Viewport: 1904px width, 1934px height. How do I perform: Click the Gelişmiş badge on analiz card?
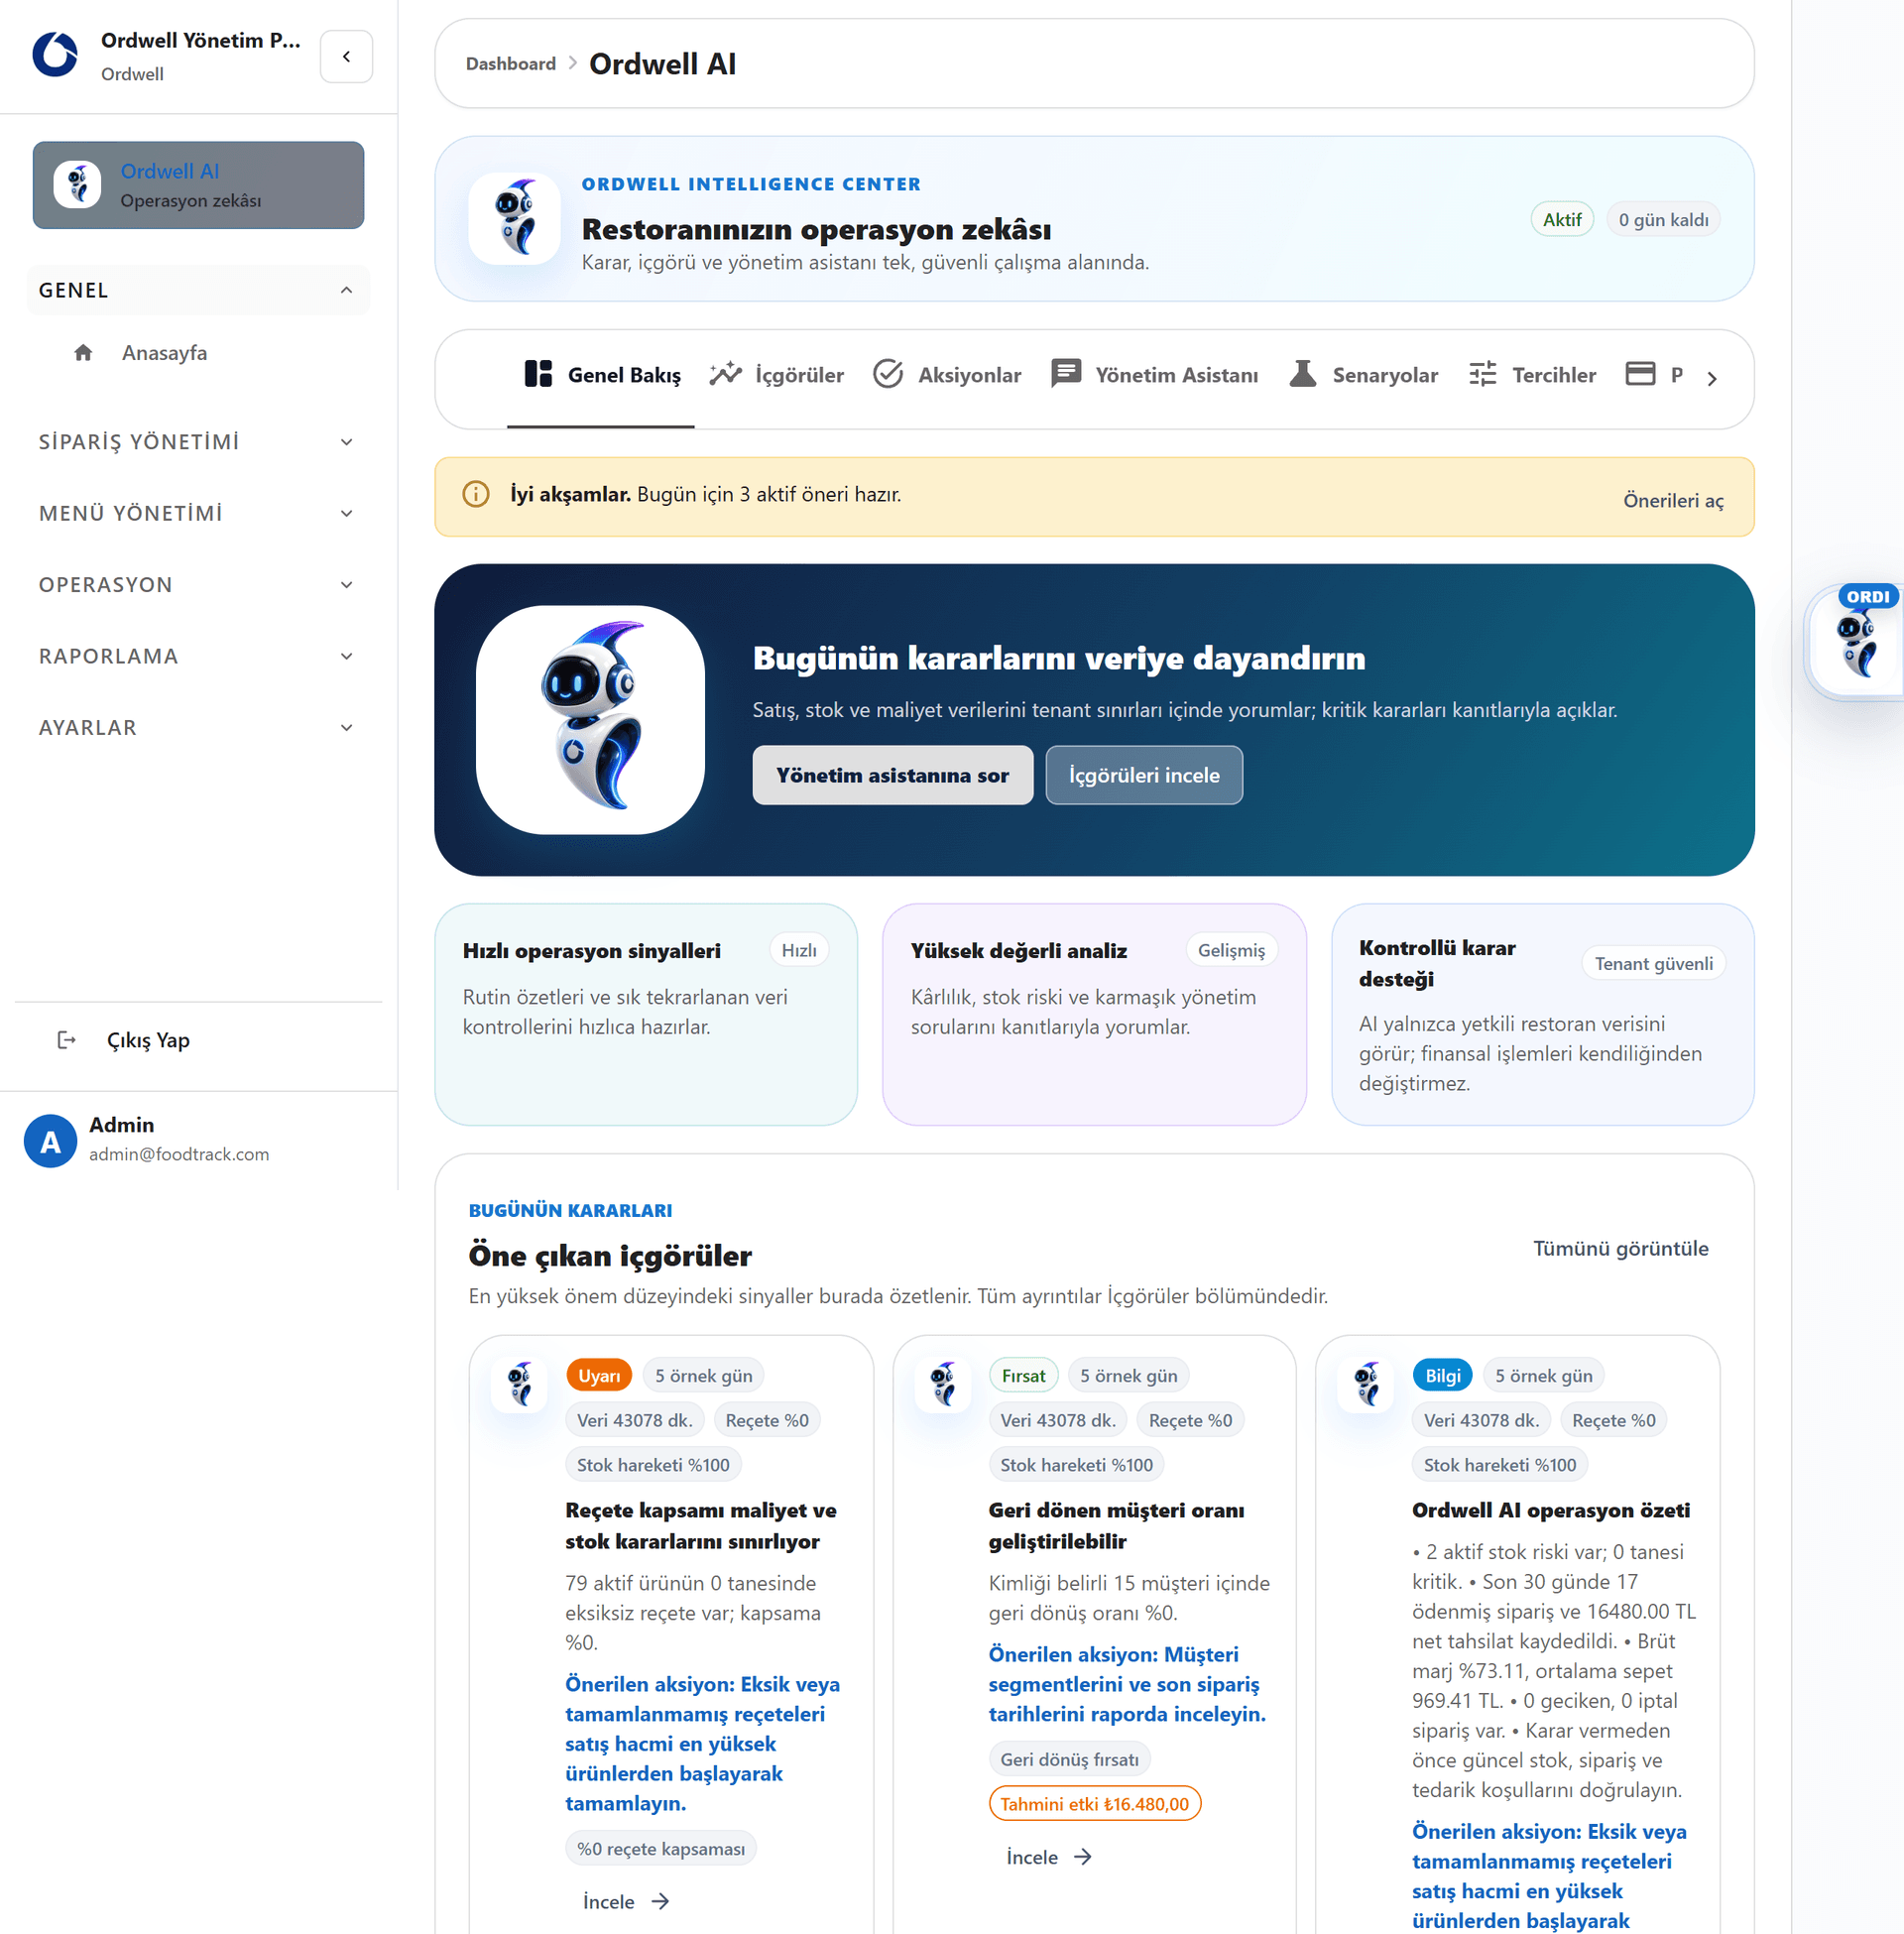click(x=1231, y=950)
